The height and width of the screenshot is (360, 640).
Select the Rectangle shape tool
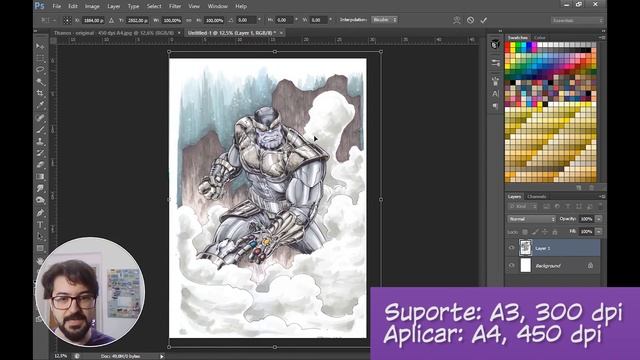click(x=40, y=248)
